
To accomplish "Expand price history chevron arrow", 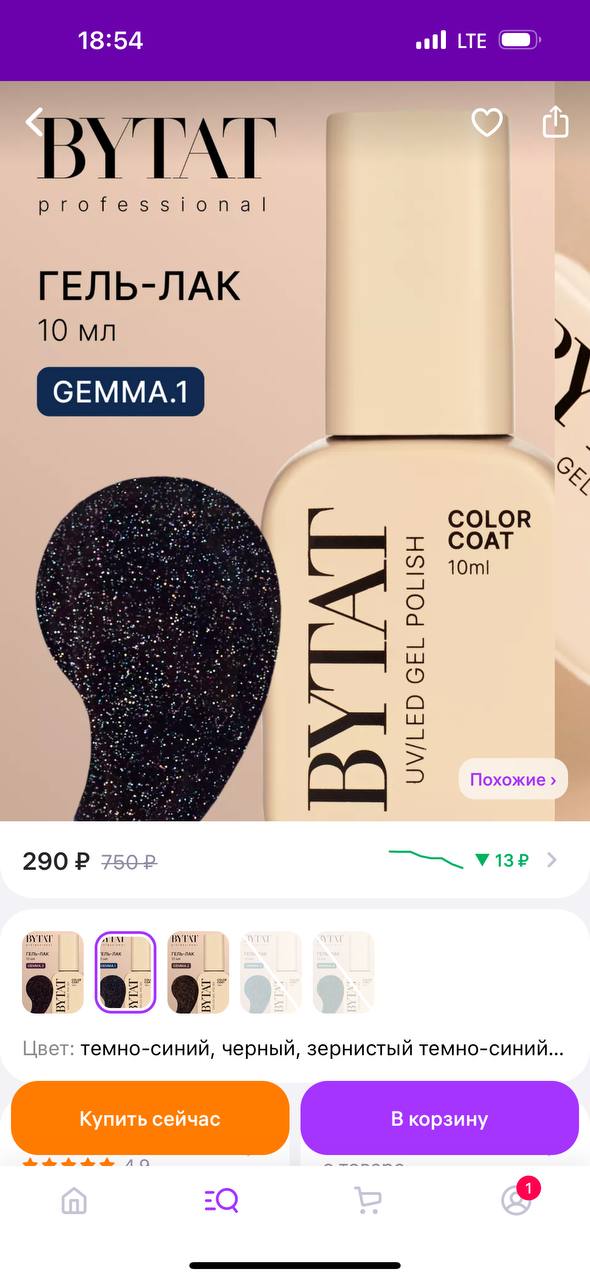I will (x=553, y=860).
